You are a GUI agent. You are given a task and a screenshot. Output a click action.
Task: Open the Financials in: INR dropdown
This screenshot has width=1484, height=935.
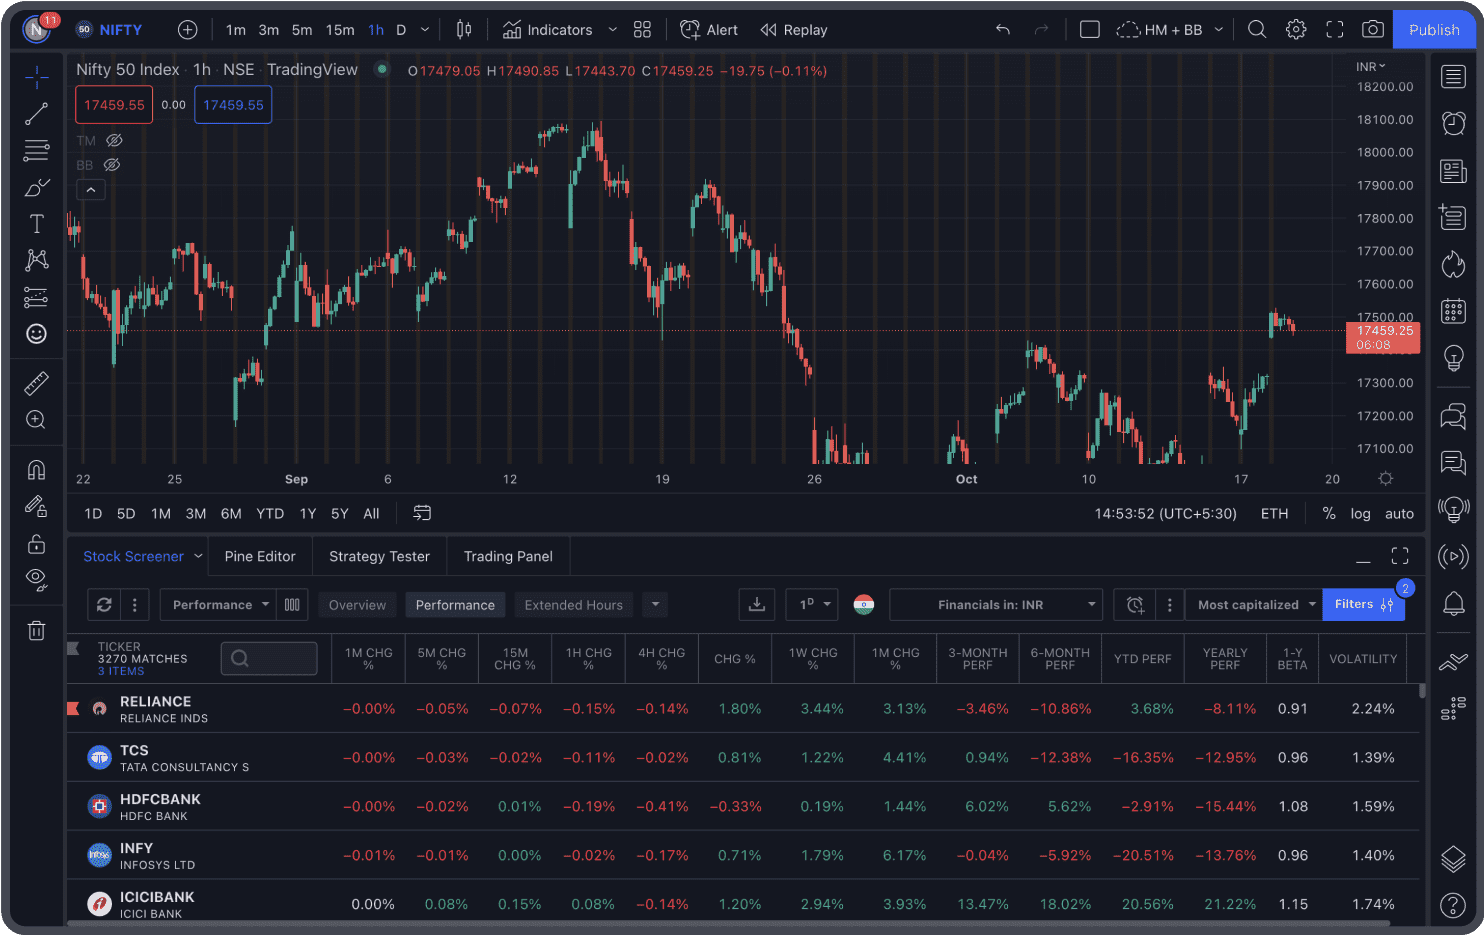(x=996, y=605)
